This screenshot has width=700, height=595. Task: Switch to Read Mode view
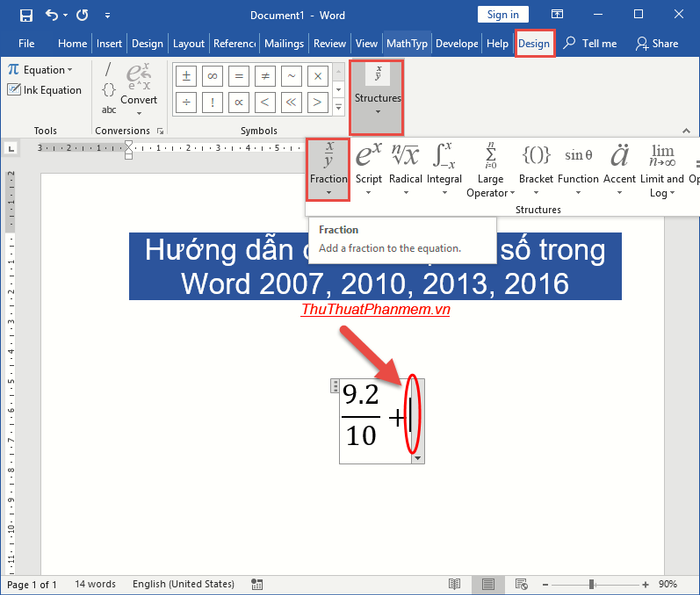click(x=455, y=584)
